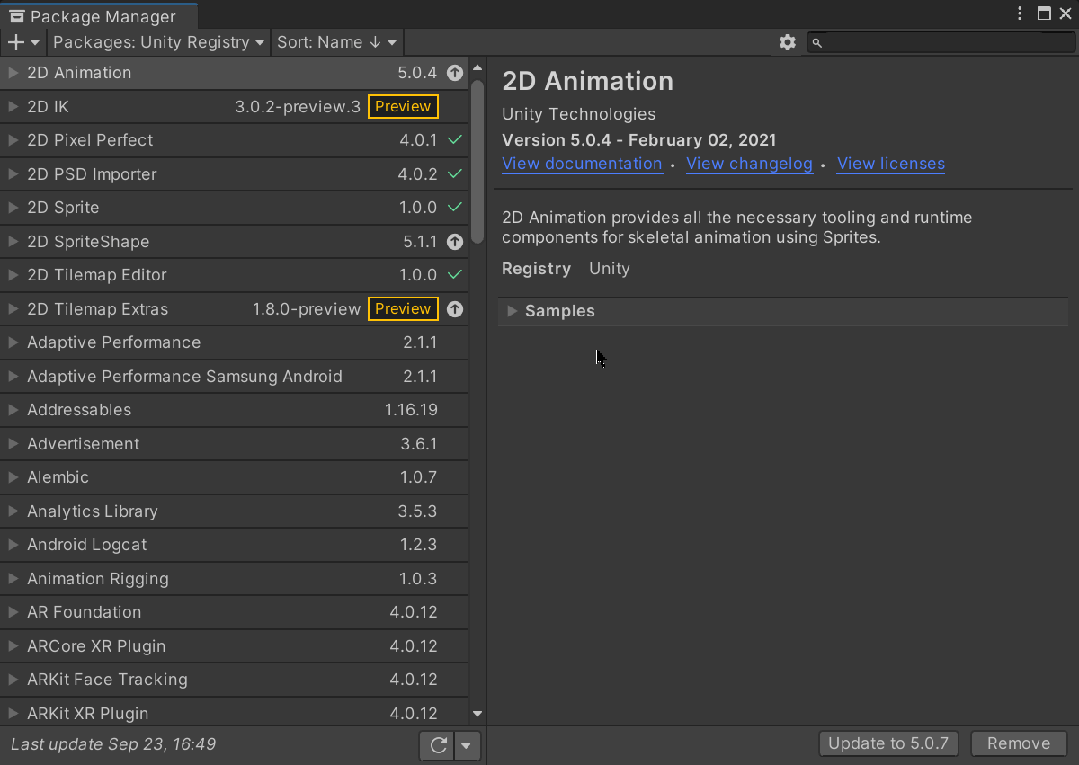Refresh the package list
1079x765 pixels.
(x=438, y=745)
